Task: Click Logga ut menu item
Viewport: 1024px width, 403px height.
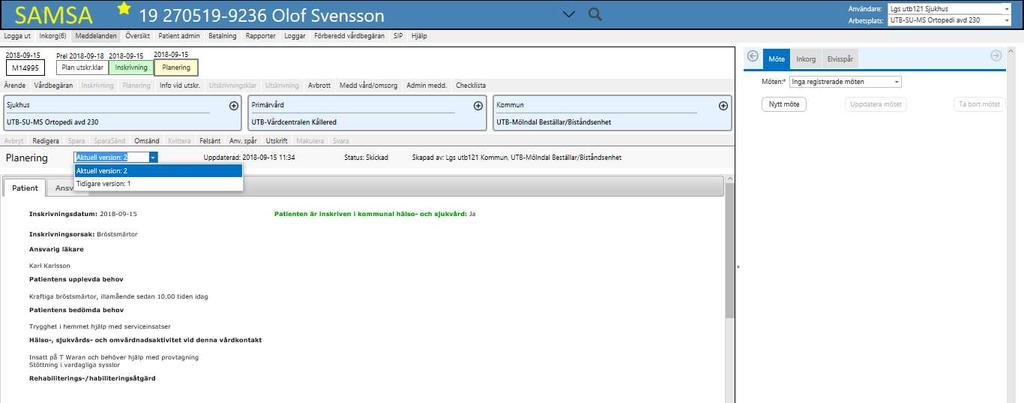Action: point(17,36)
